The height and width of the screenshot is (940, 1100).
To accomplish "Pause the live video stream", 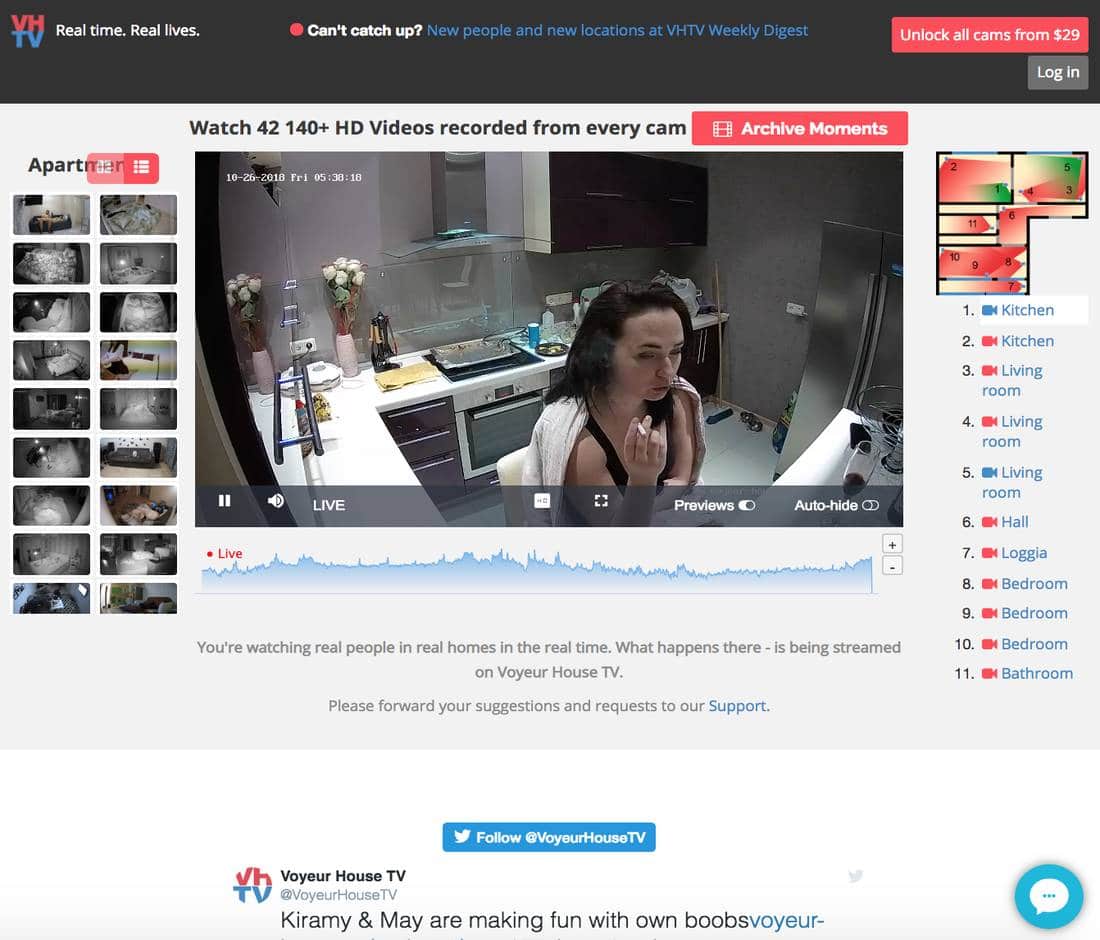I will point(224,501).
